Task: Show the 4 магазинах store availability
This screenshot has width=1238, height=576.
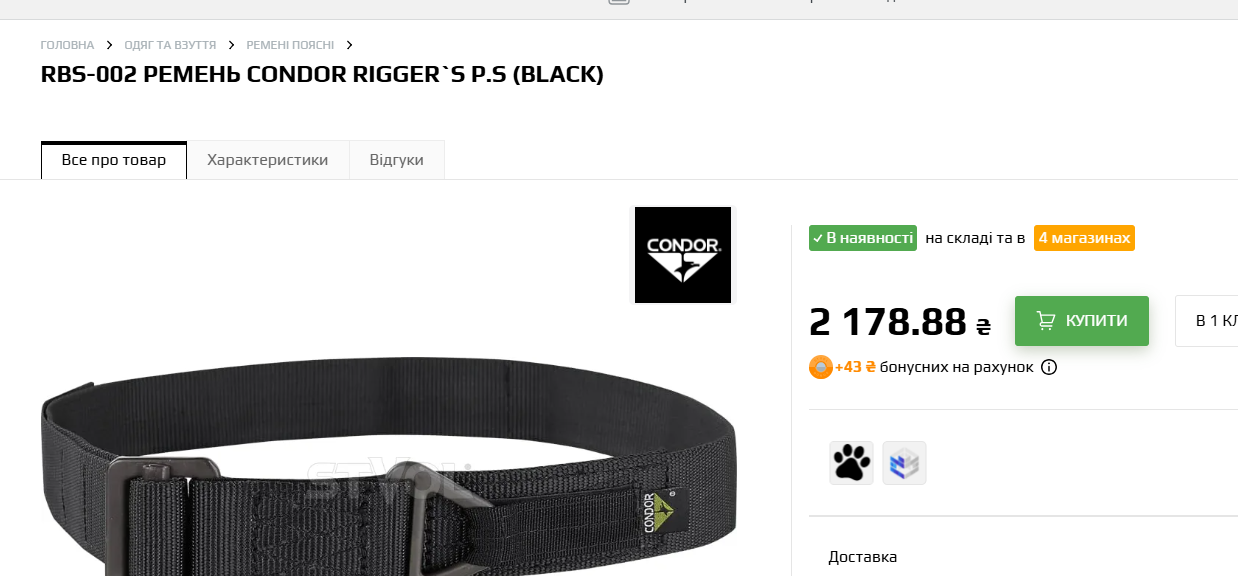Action: click(x=1084, y=238)
